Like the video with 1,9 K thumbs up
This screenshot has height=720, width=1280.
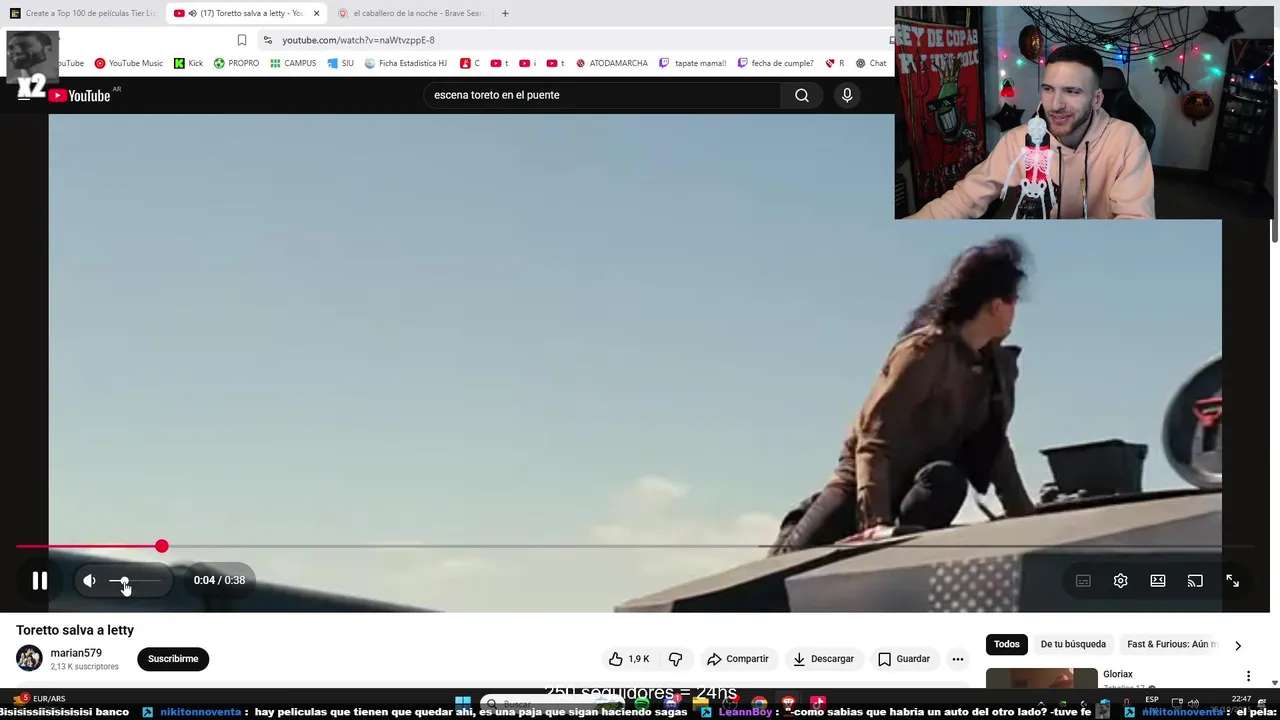630,659
